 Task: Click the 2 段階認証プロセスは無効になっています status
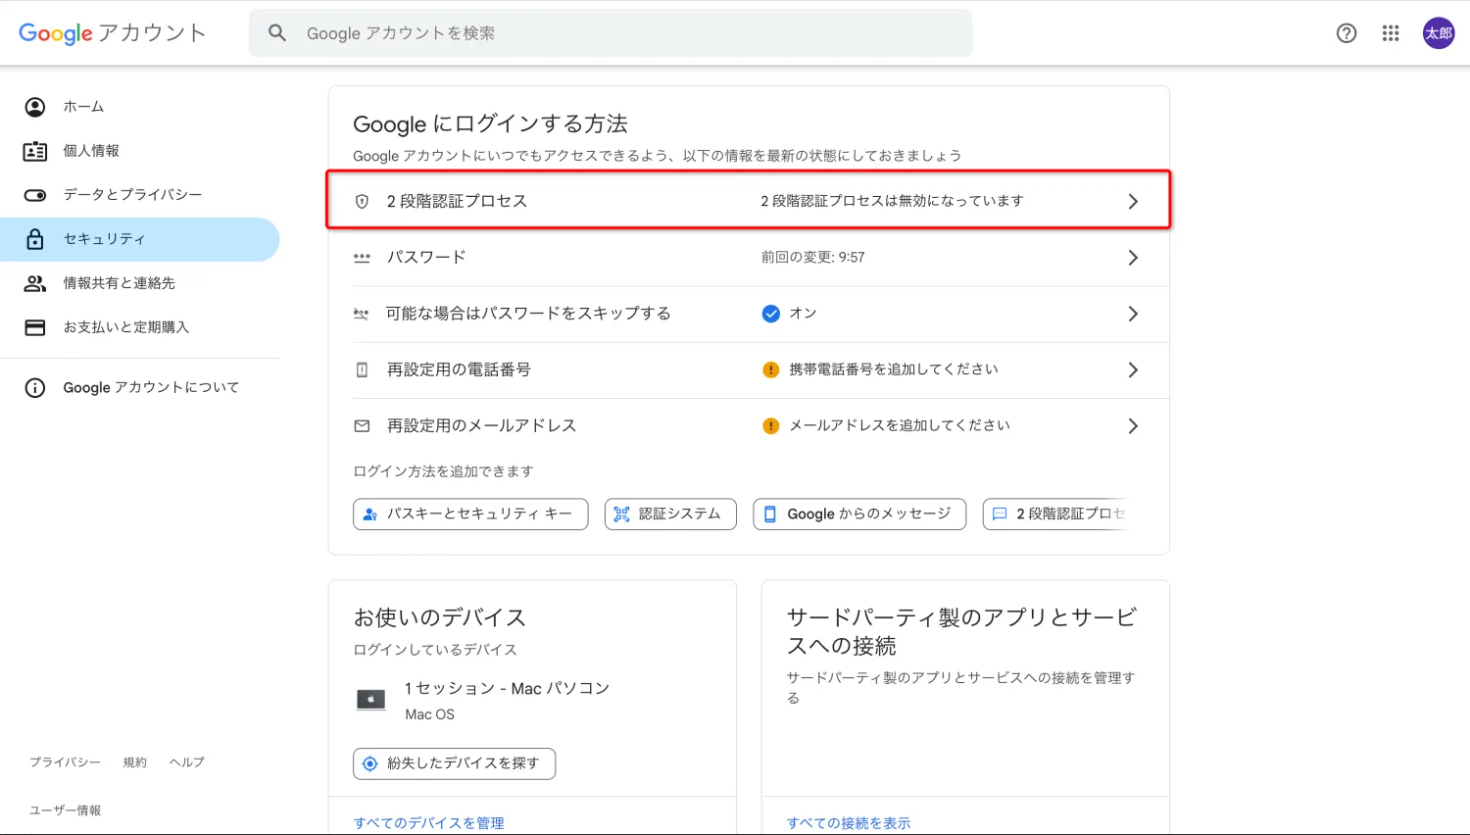click(x=892, y=201)
